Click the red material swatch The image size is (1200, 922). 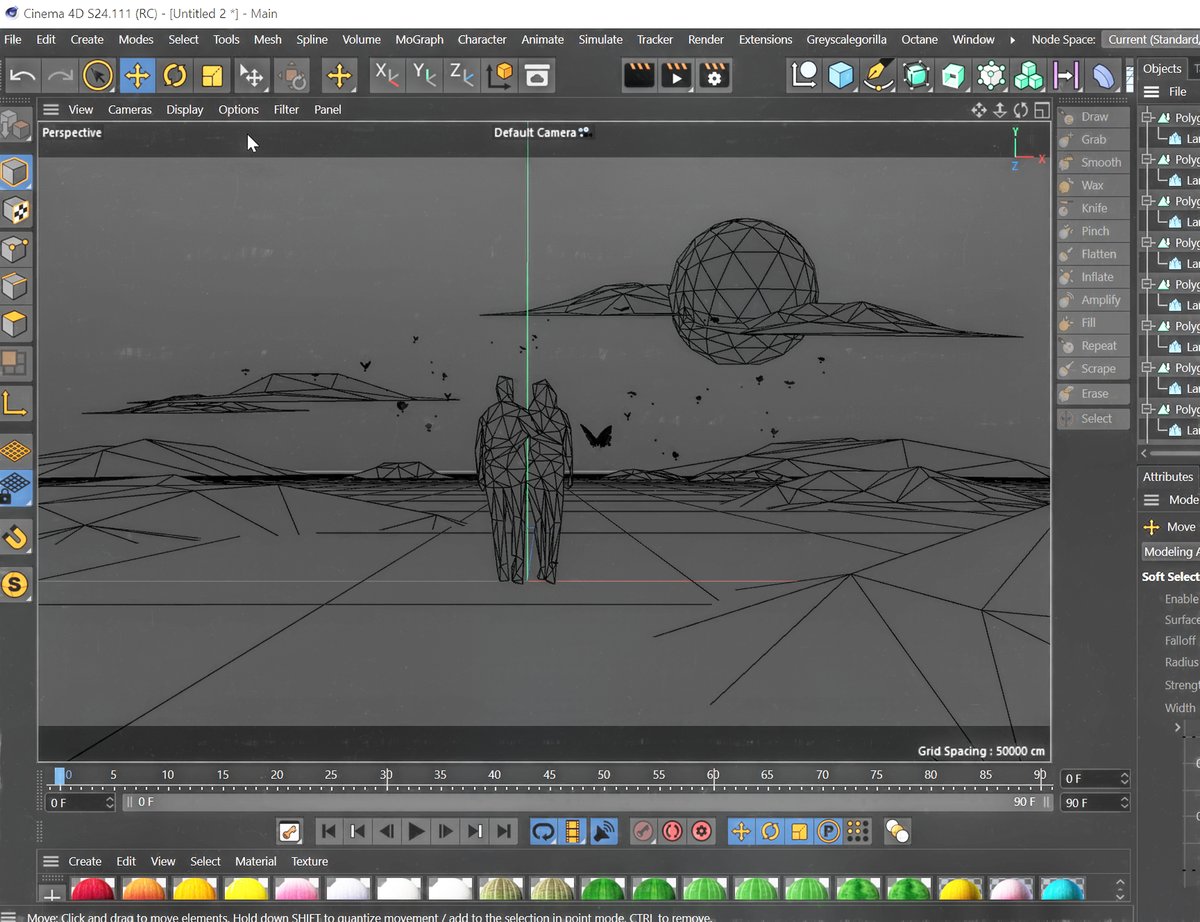coord(93,889)
